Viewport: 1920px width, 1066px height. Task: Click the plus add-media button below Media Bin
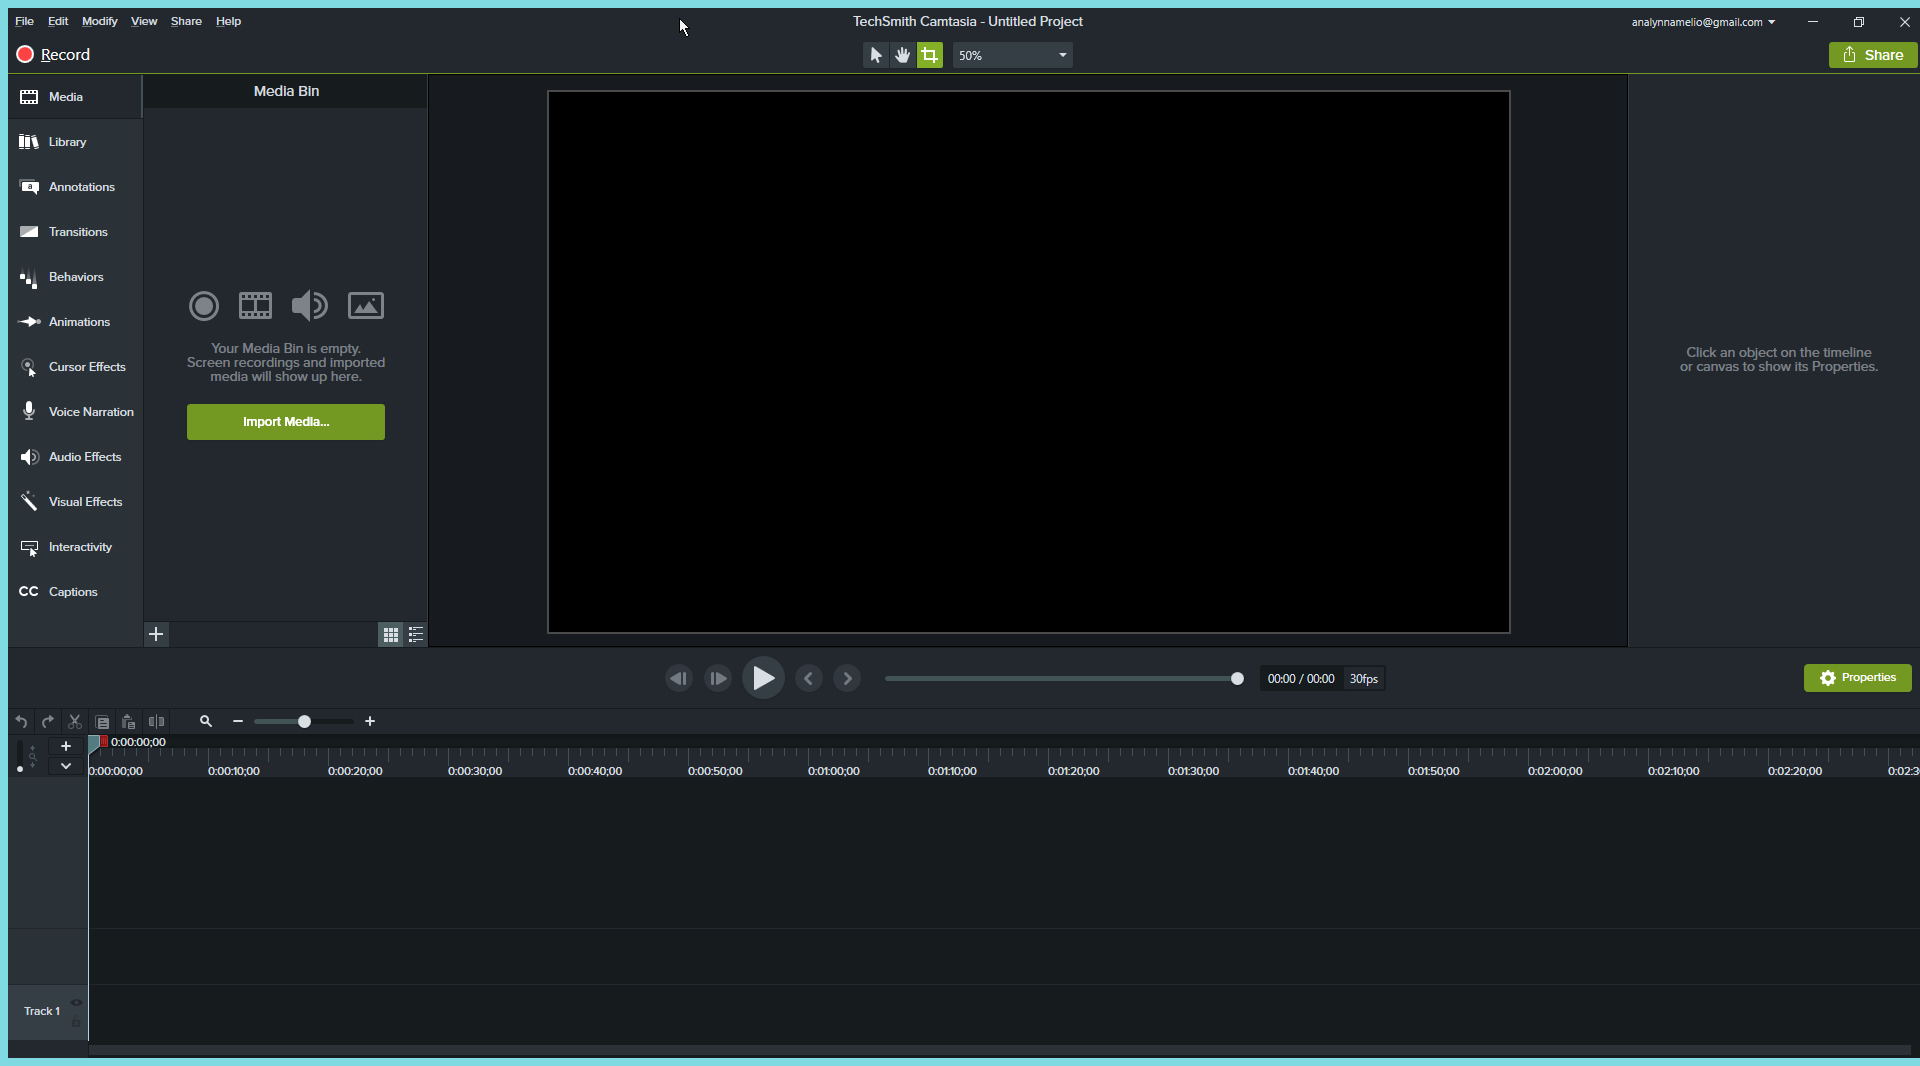point(156,634)
